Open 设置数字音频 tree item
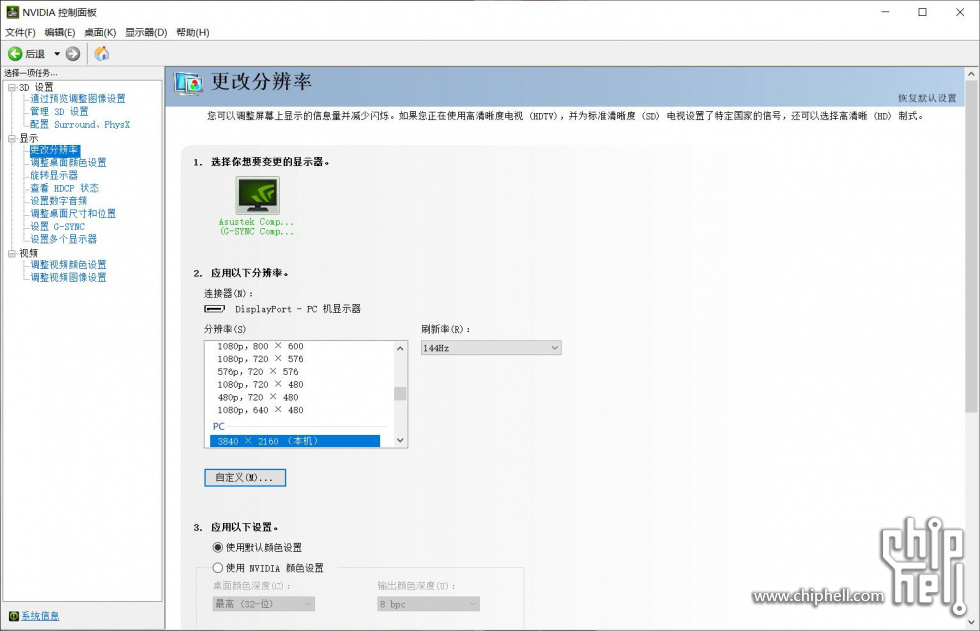This screenshot has width=980, height=631. (59, 201)
